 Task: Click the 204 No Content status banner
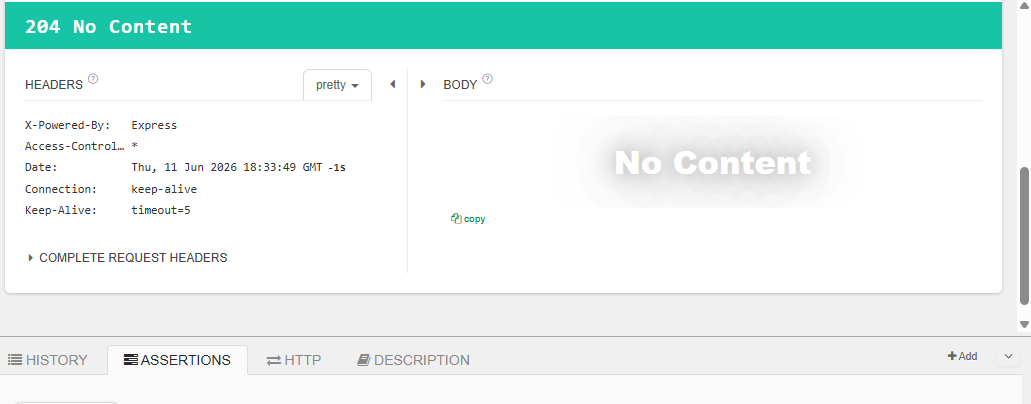click(x=503, y=26)
